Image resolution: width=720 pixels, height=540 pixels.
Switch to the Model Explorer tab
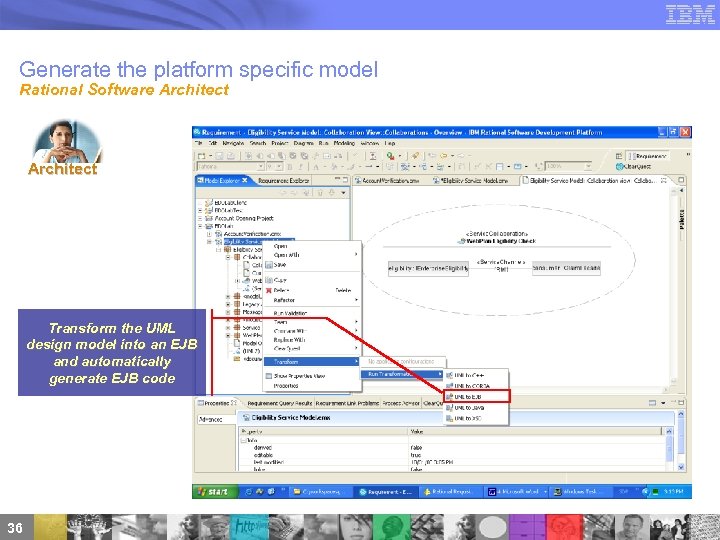click(x=222, y=180)
